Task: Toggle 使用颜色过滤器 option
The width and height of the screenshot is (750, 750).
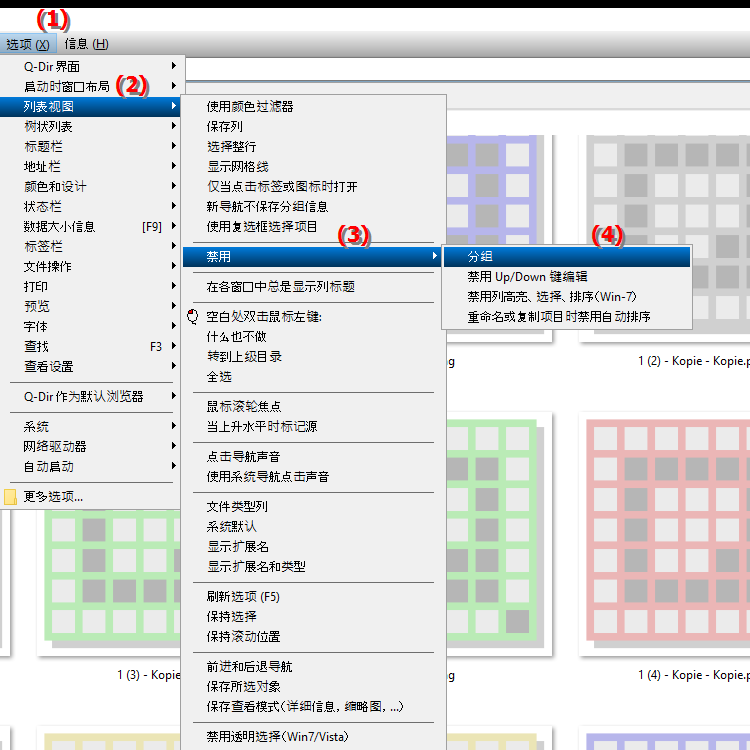Action: coord(313,106)
